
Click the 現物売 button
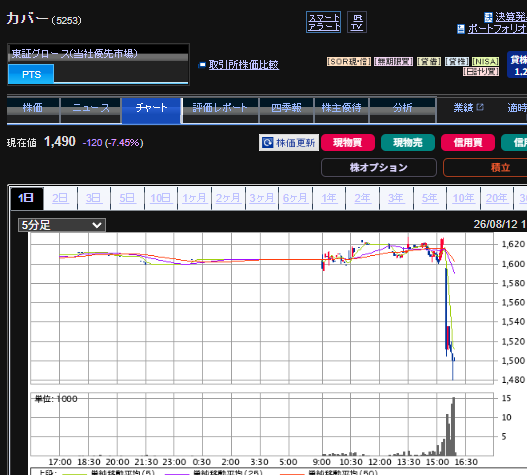point(408,143)
